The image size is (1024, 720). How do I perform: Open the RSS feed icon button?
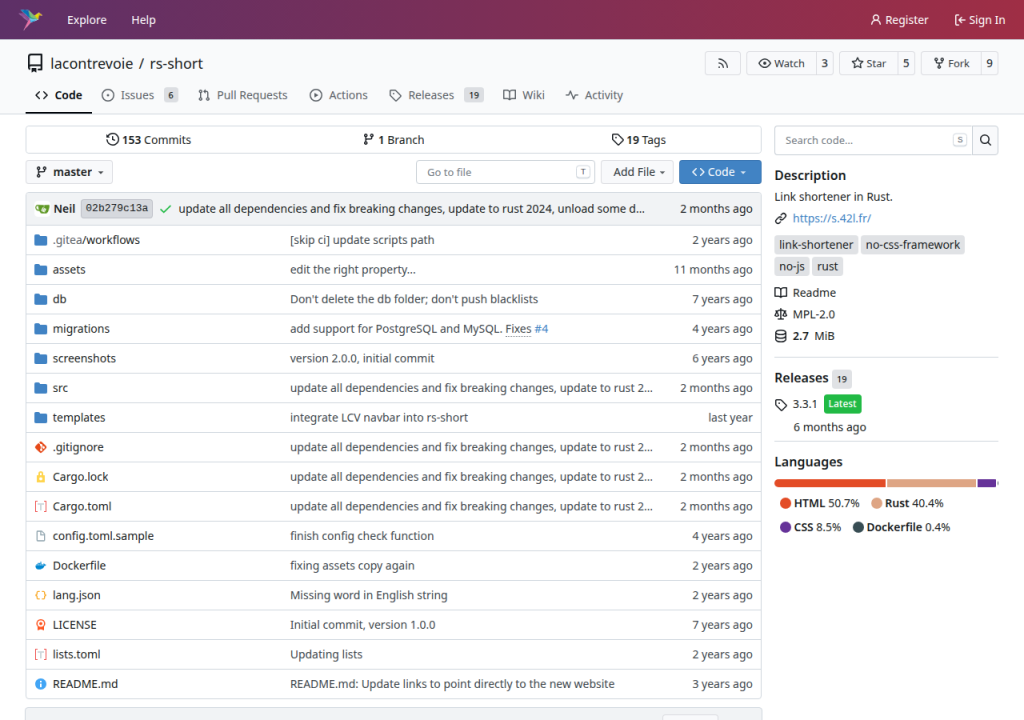(722, 63)
